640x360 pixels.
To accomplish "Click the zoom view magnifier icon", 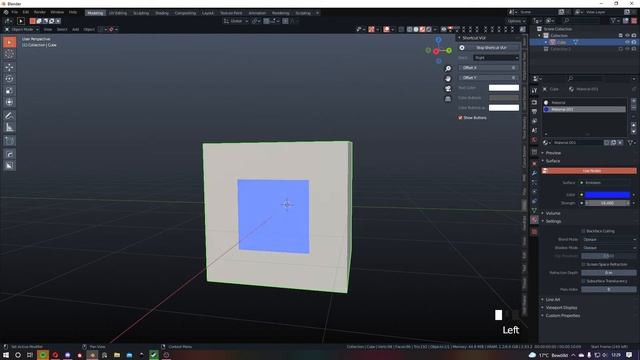I will (x=448, y=69).
